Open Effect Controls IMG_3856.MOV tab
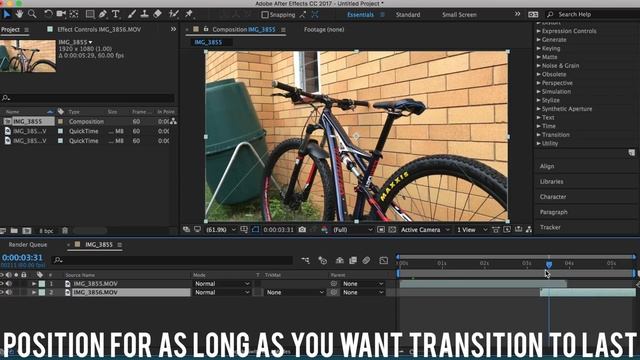 point(99,29)
